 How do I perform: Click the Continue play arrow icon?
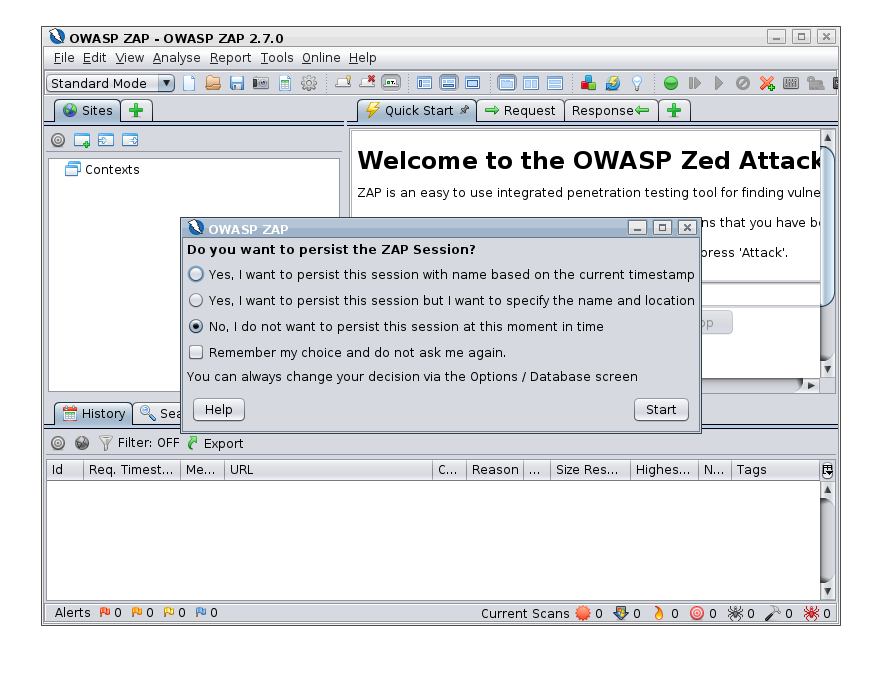click(718, 83)
